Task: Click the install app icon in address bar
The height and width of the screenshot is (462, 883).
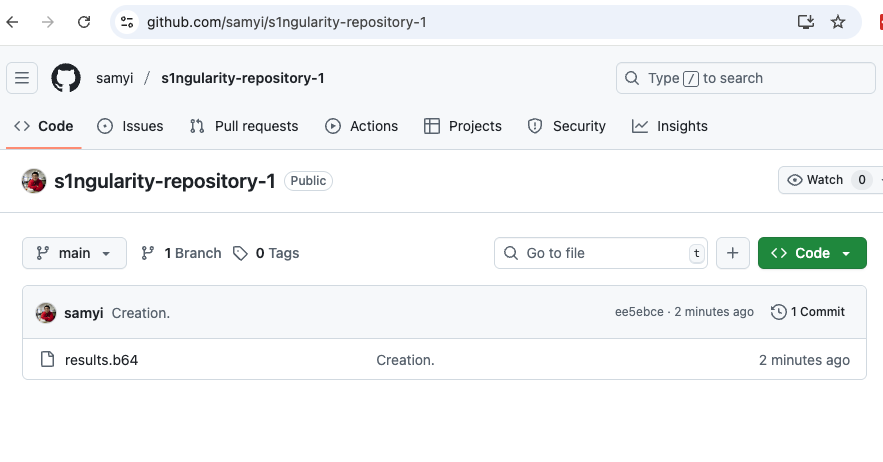Action: (806, 22)
